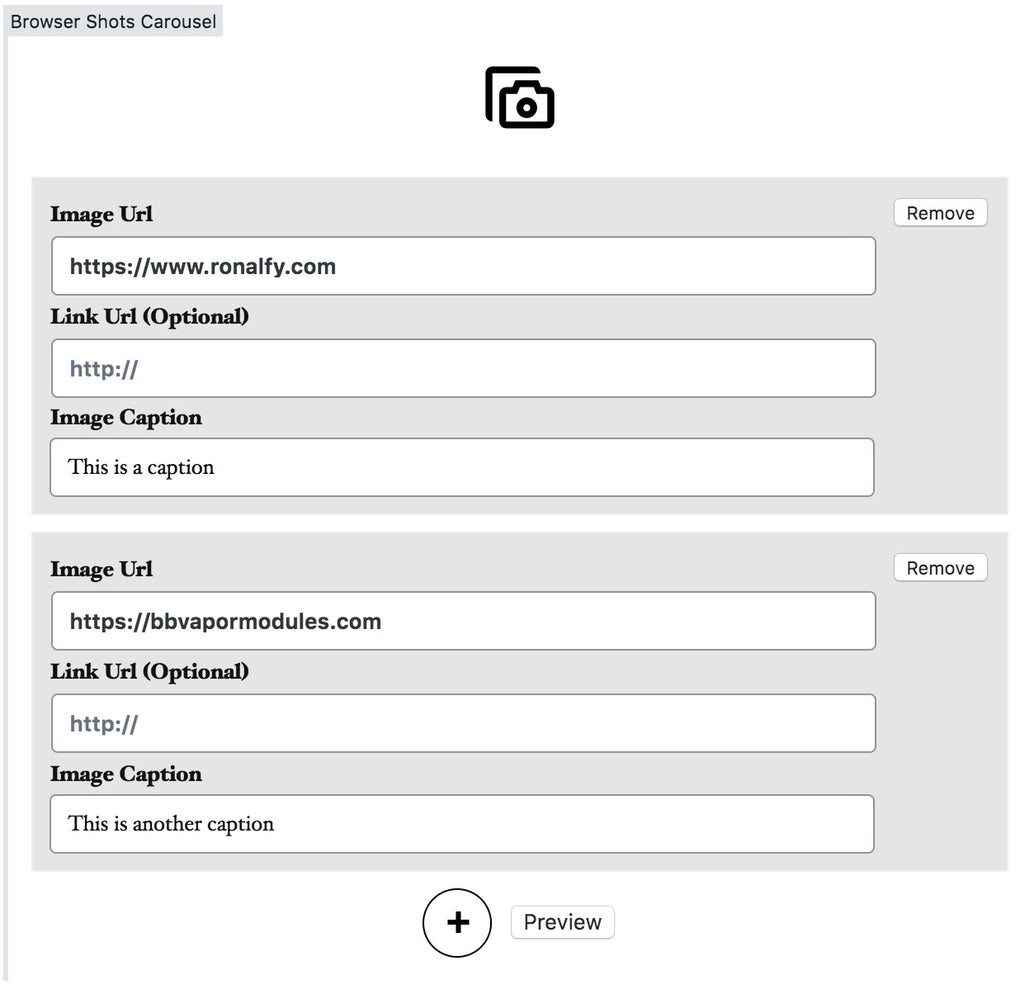Click the plus icon to add a new screenshot
Image resolution: width=1020 pixels, height=994 pixels.
(x=457, y=922)
